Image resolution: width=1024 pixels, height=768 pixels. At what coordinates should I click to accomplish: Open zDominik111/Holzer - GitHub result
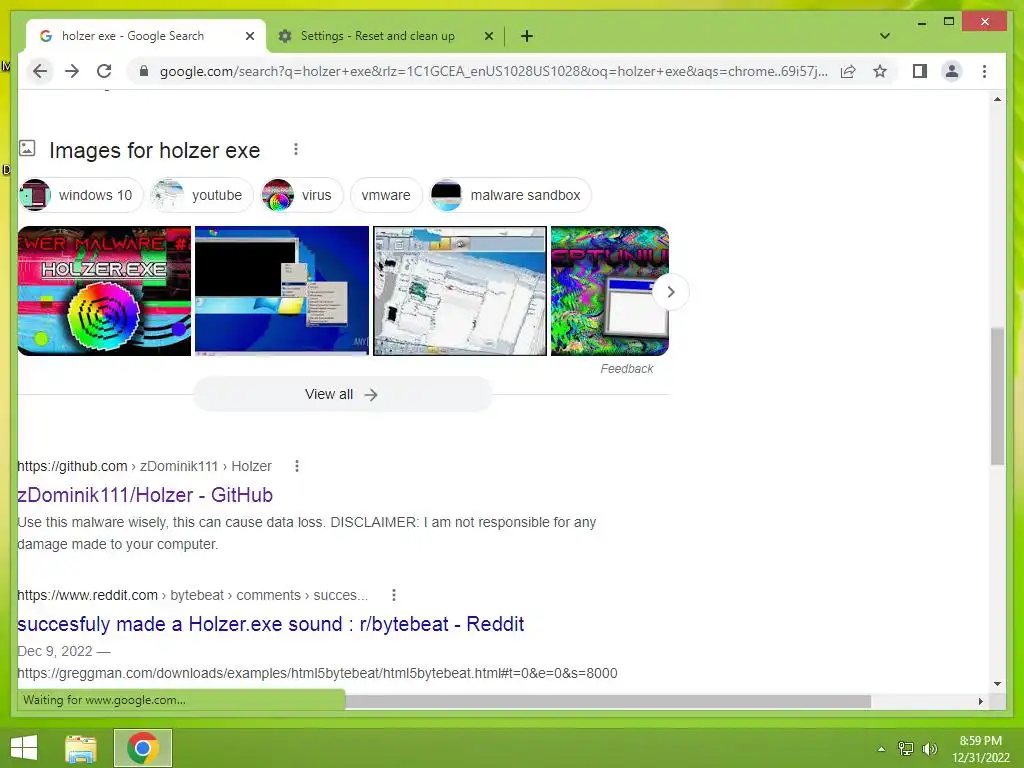coord(145,495)
